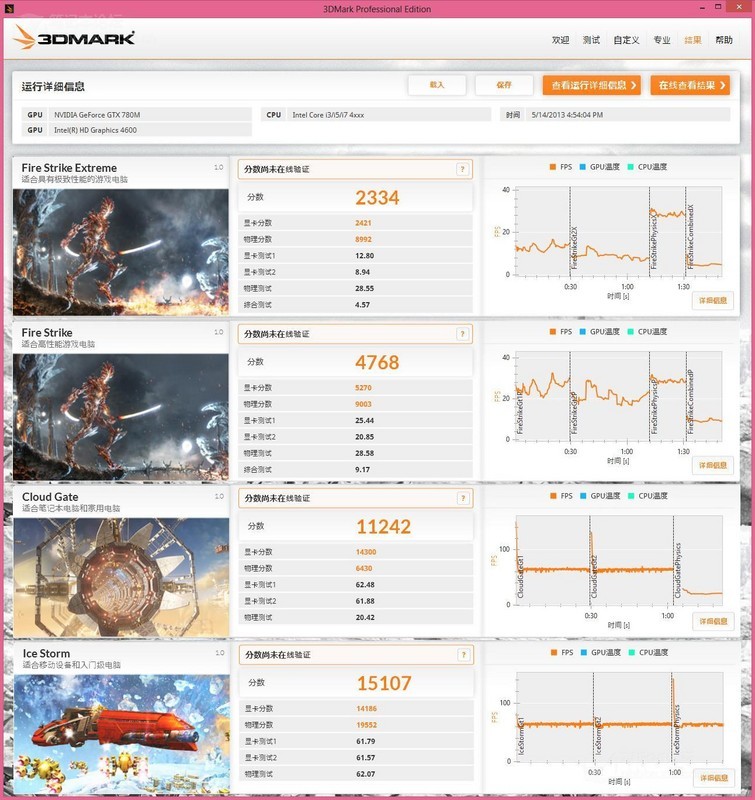Image resolution: width=755 pixels, height=800 pixels.
Task: Toggle CPU温度 legend in Cloud Gate chart
Action: click(x=648, y=496)
